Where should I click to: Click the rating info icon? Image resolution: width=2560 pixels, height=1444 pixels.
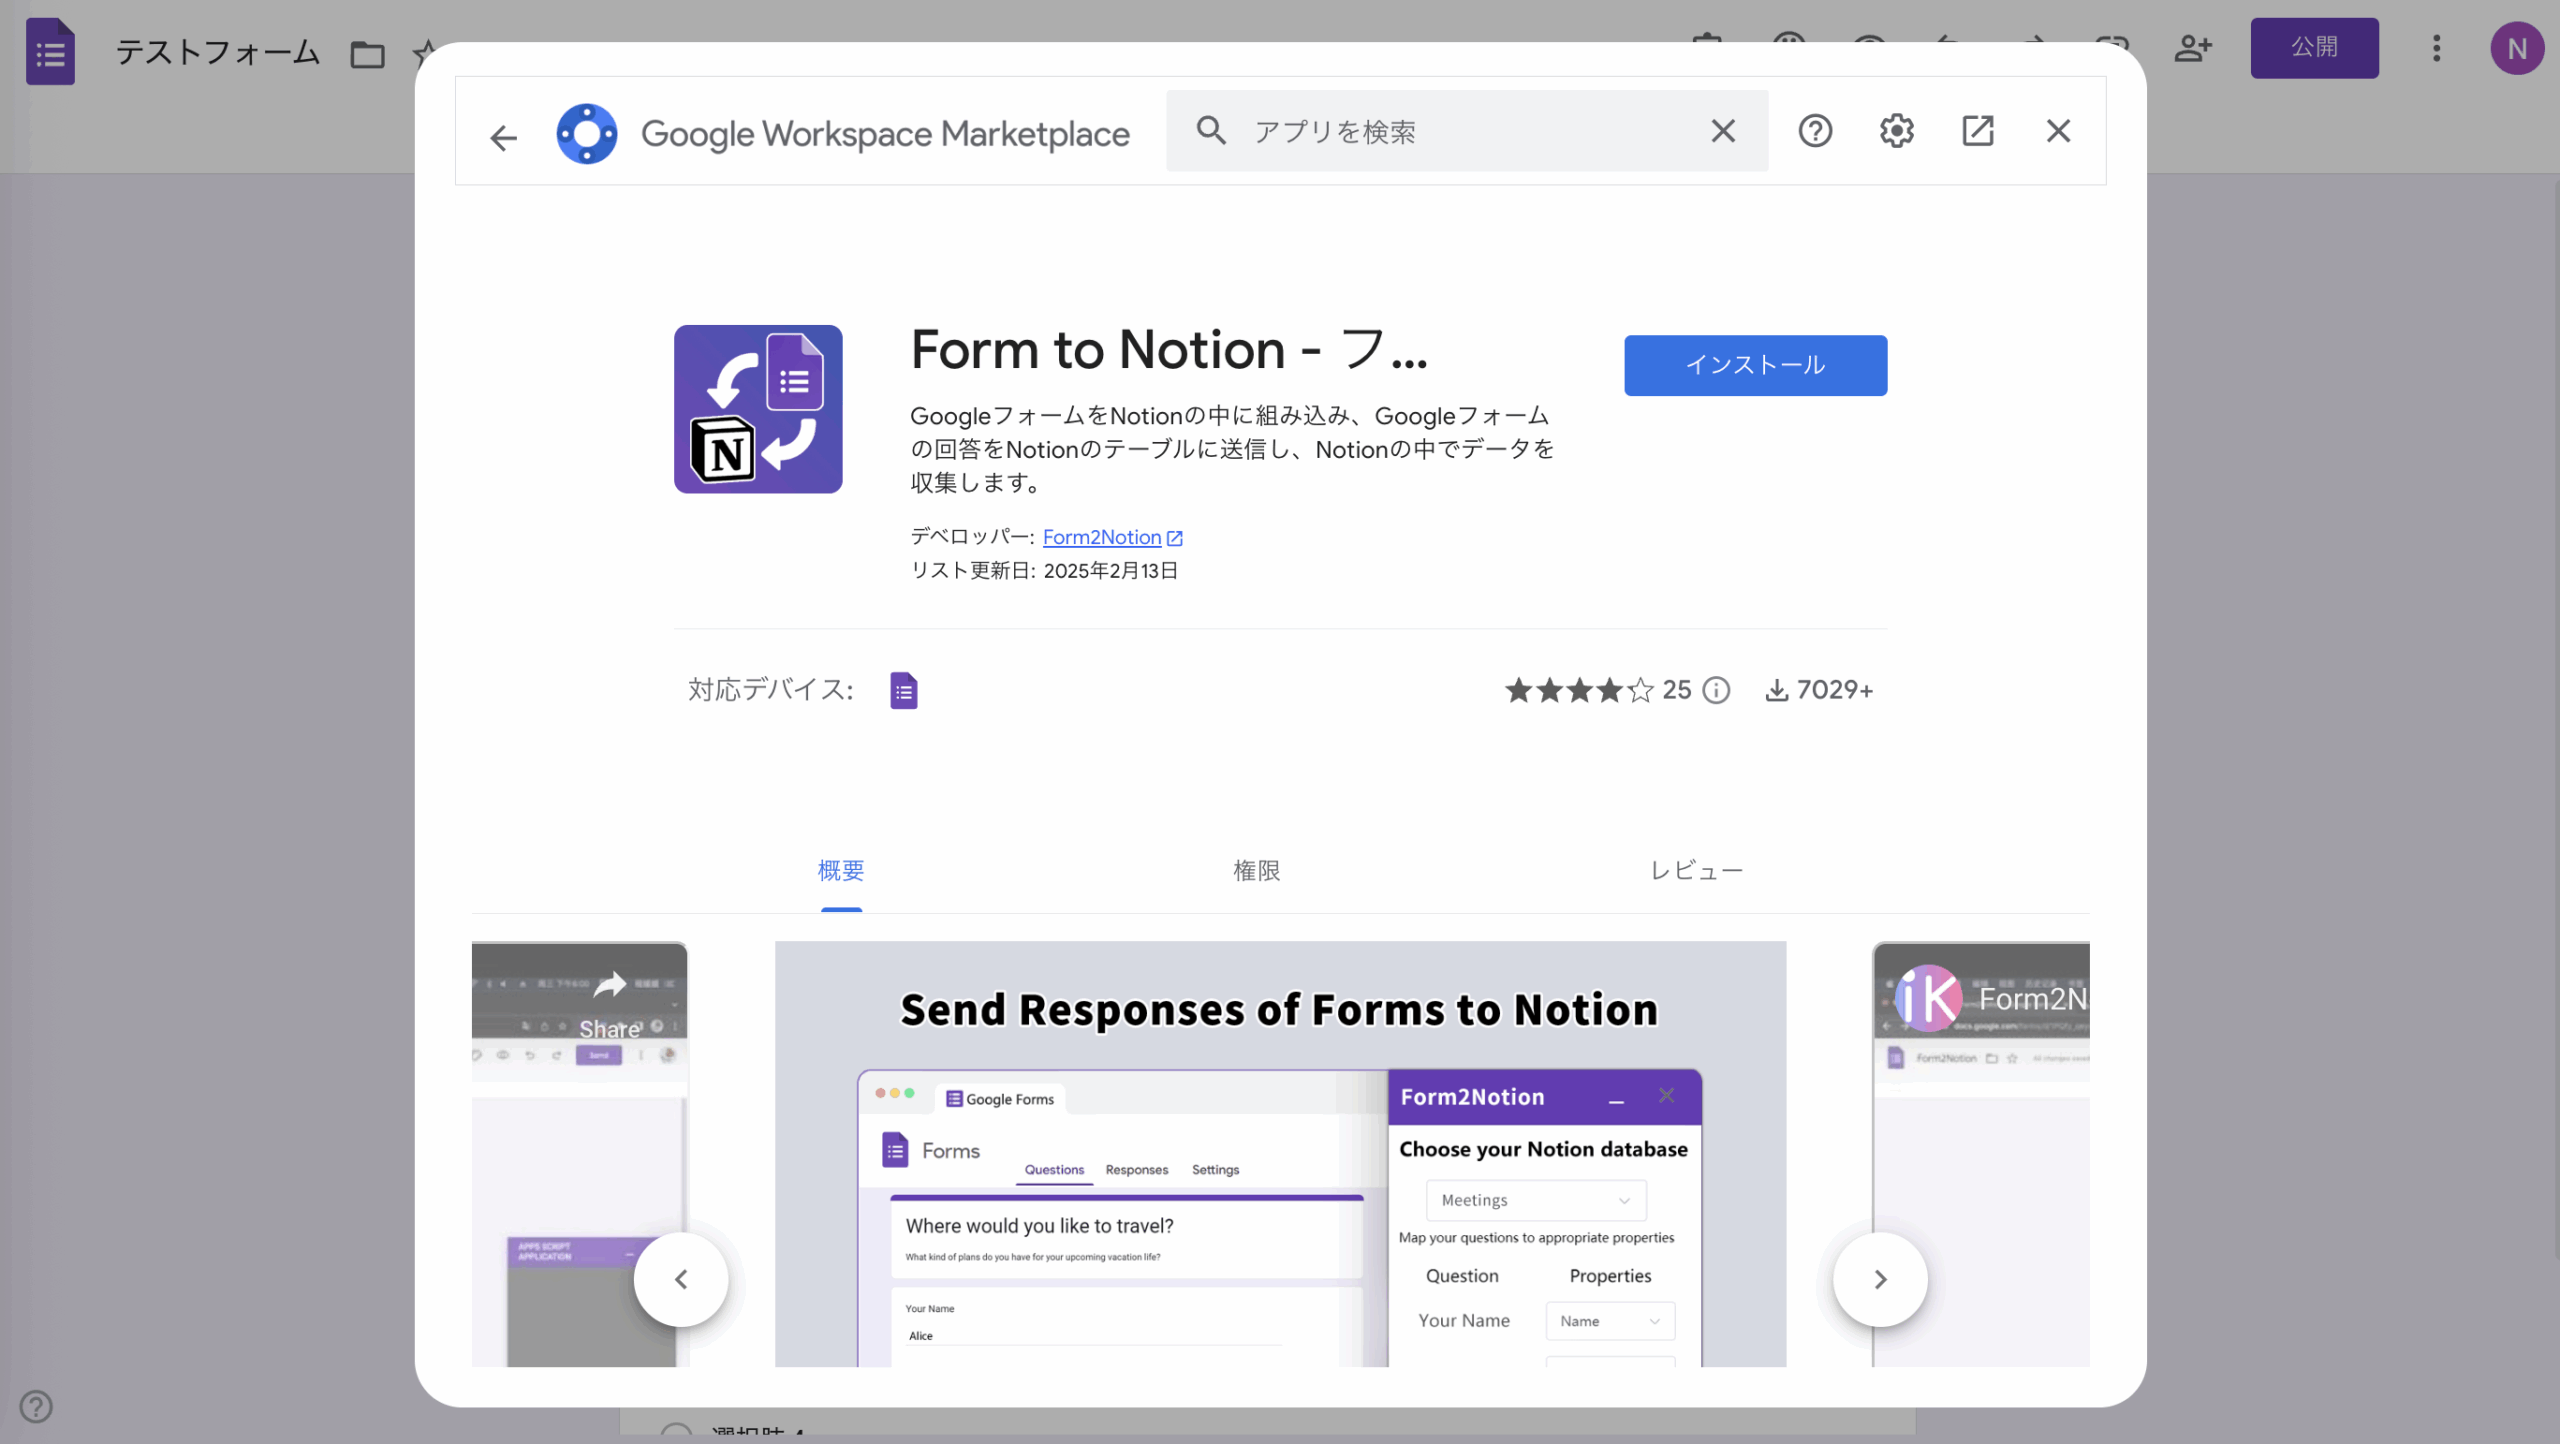1716,690
